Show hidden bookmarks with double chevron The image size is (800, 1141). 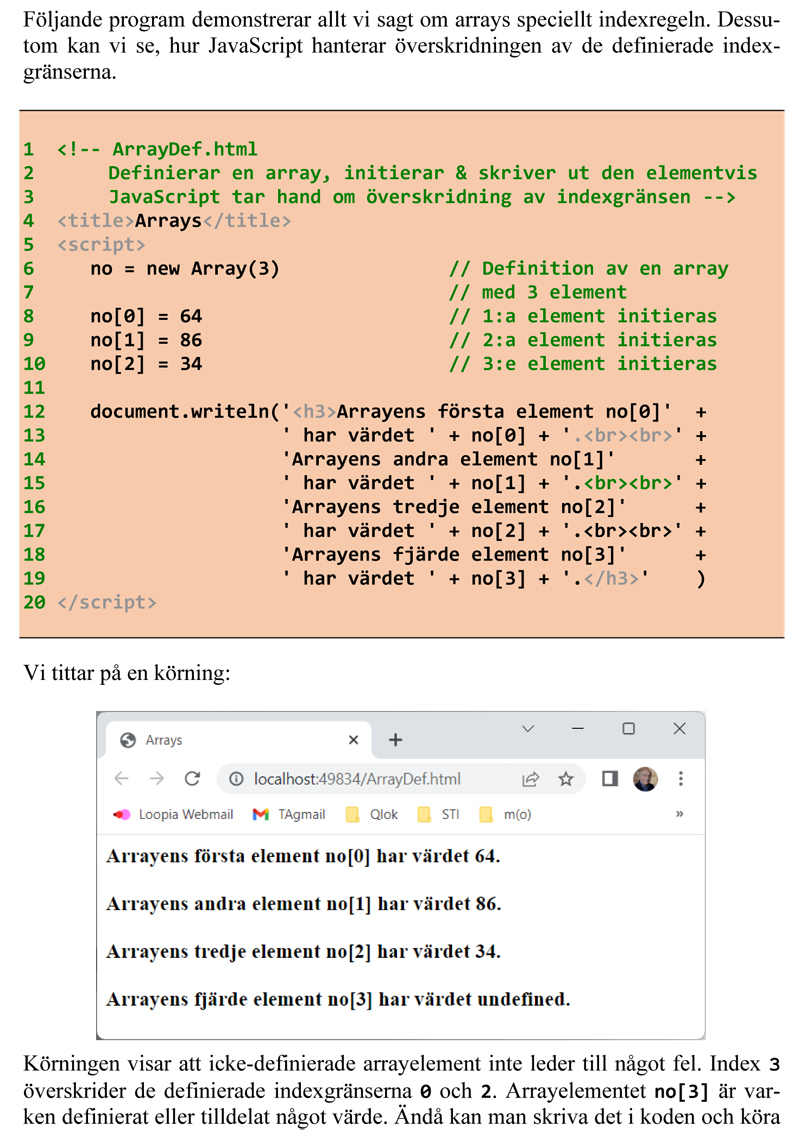pos(680,814)
